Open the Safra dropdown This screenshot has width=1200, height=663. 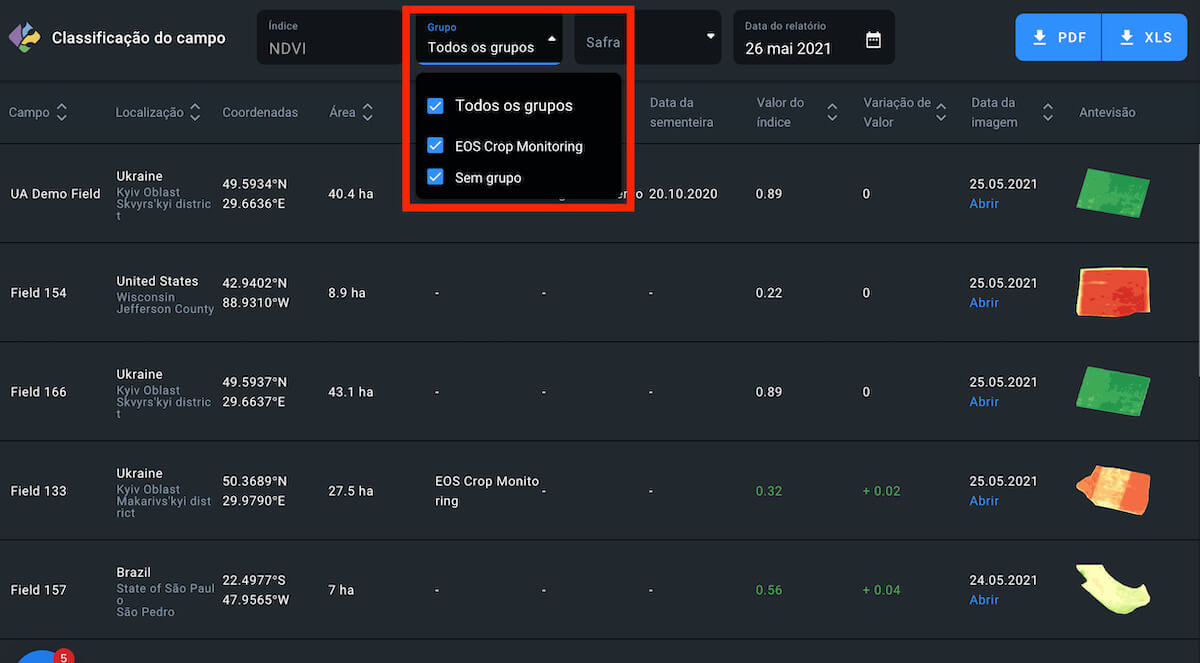[x=647, y=40]
